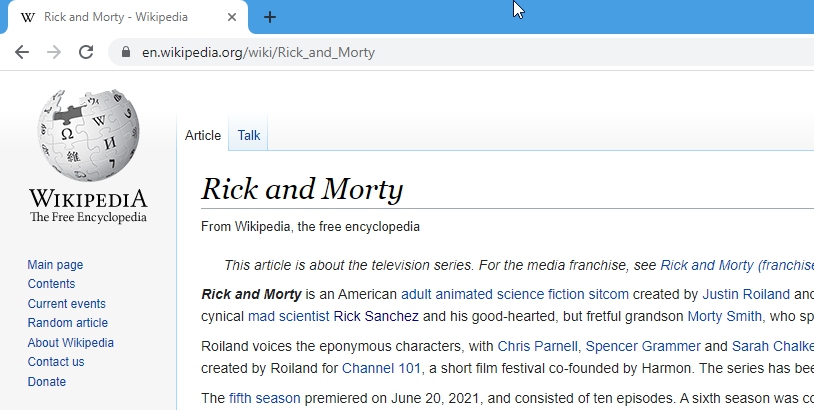This screenshot has height=410, width=814.
Task: Open the Morty Smith link
Action: 725,316
